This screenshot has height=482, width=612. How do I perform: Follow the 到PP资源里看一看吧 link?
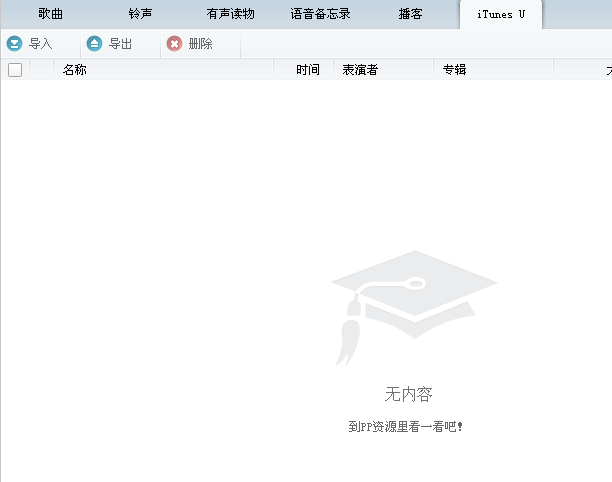pos(405,427)
